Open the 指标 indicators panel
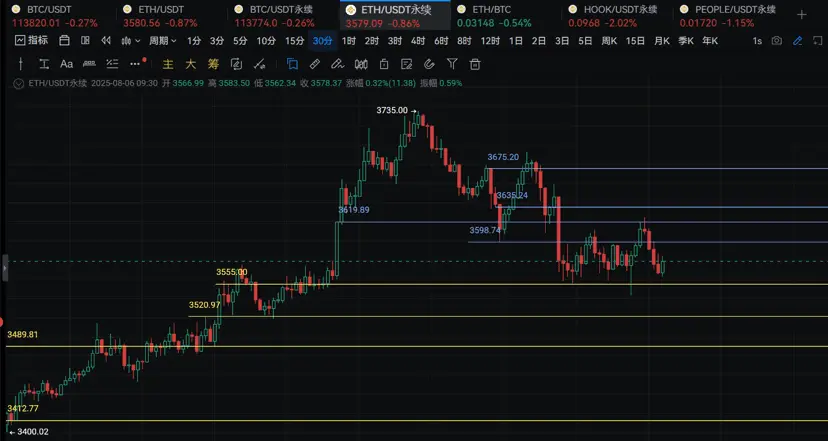The height and width of the screenshot is (441, 828). [x=31, y=41]
